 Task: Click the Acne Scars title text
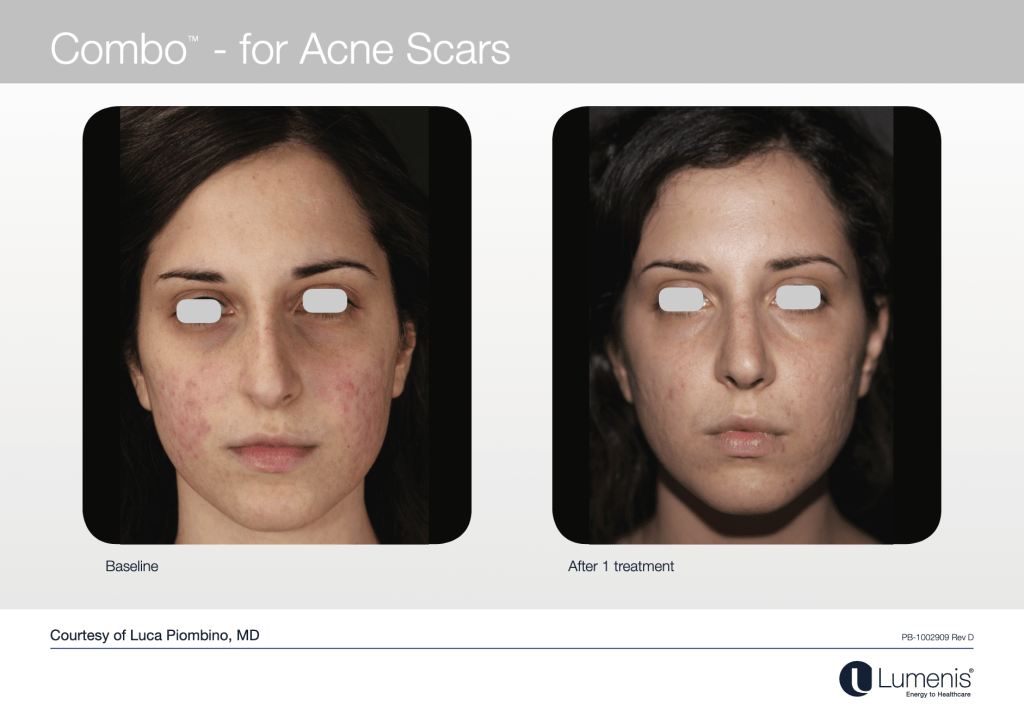pyautogui.click(x=405, y=49)
